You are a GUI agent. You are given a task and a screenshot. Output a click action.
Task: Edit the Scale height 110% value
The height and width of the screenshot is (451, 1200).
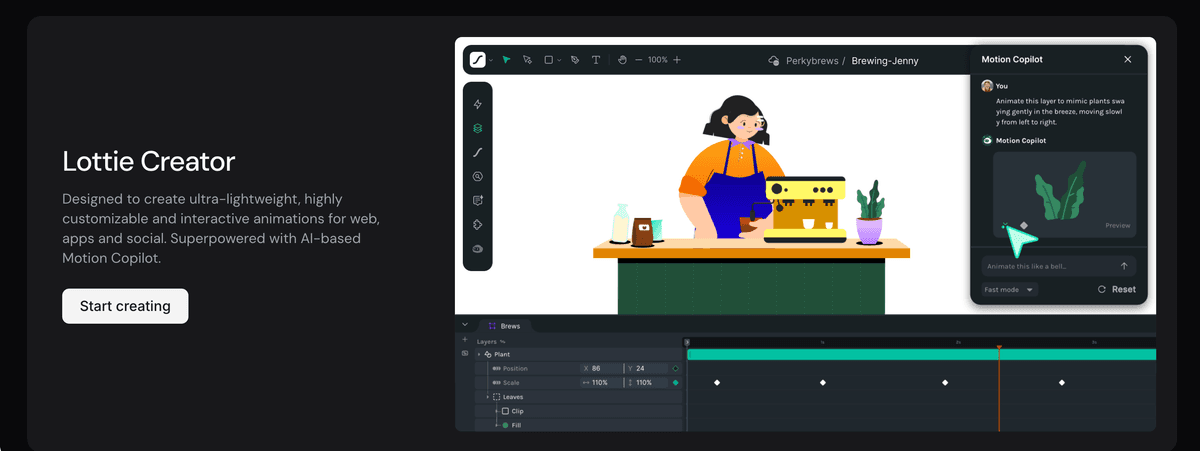646,383
